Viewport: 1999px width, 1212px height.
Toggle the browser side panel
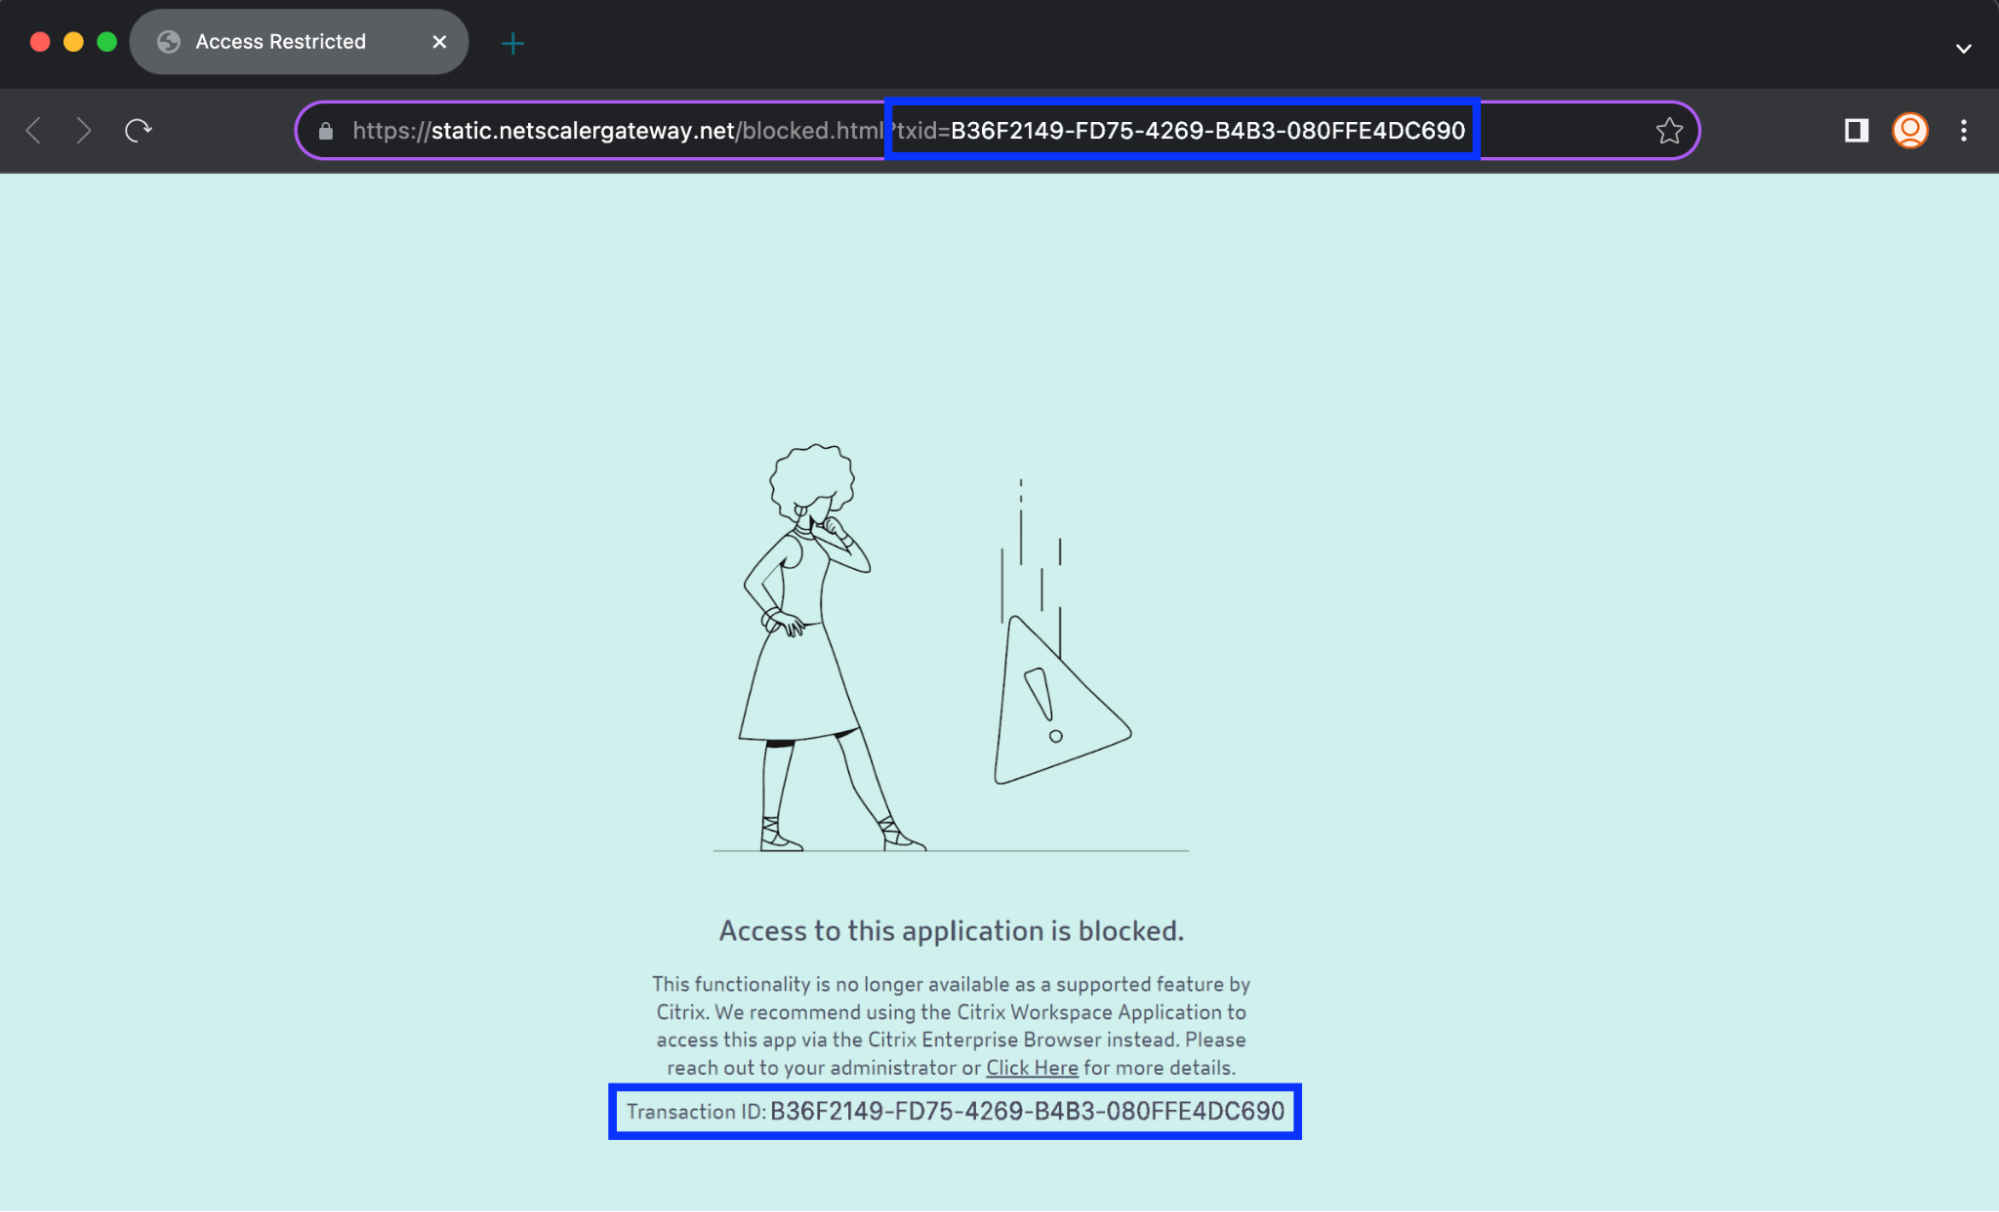pos(1856,130)
